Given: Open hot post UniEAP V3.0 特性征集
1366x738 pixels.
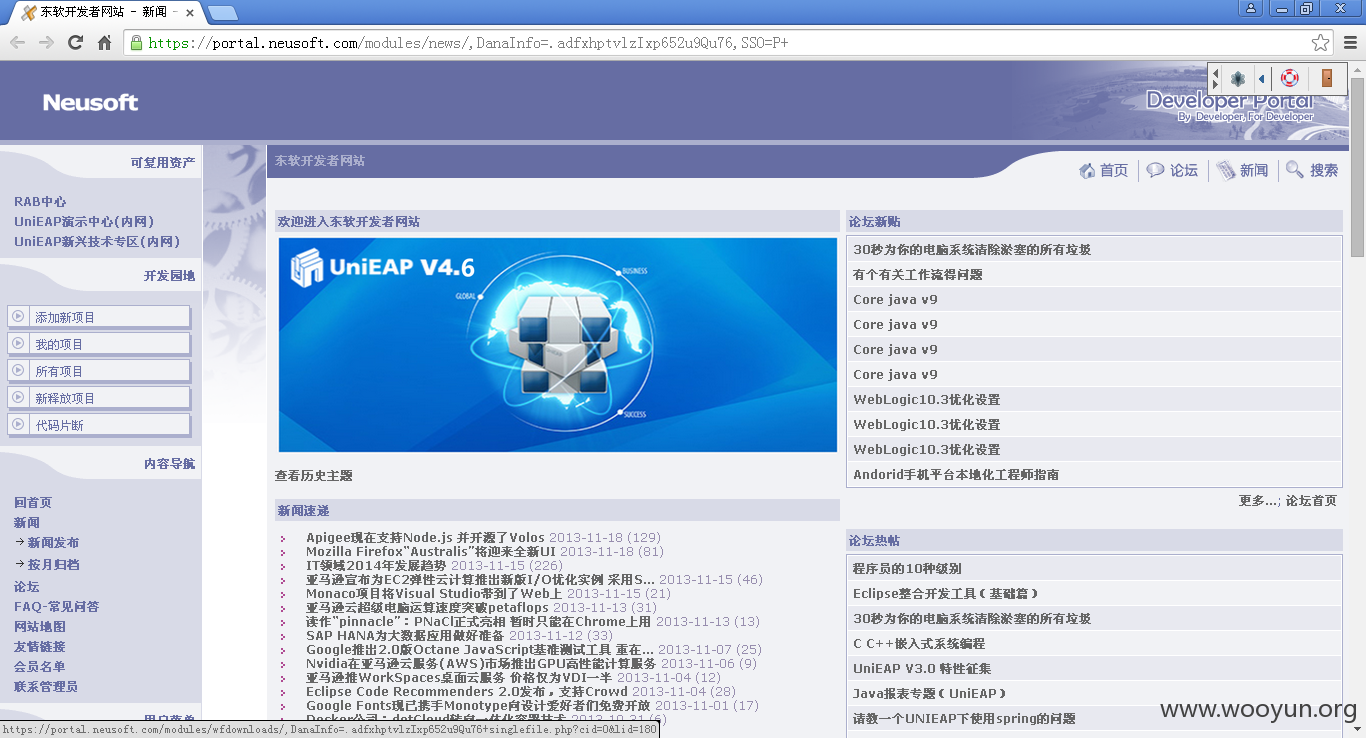Looking at the screenshot, I should click(x=922, y=668).
